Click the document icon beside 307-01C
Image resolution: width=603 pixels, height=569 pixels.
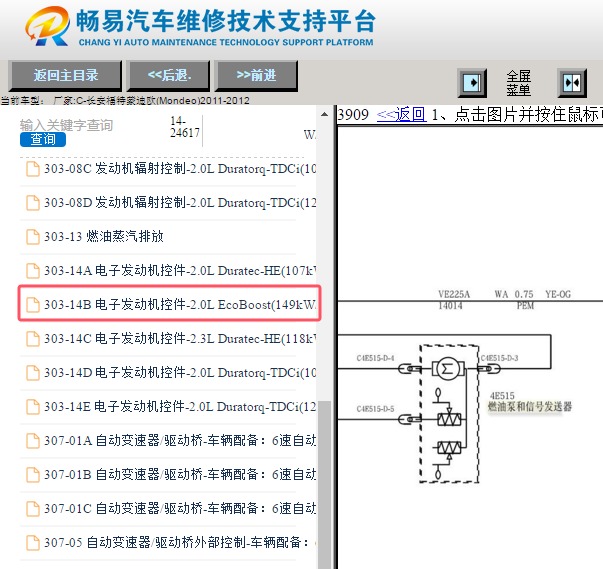tap(33, 509)
